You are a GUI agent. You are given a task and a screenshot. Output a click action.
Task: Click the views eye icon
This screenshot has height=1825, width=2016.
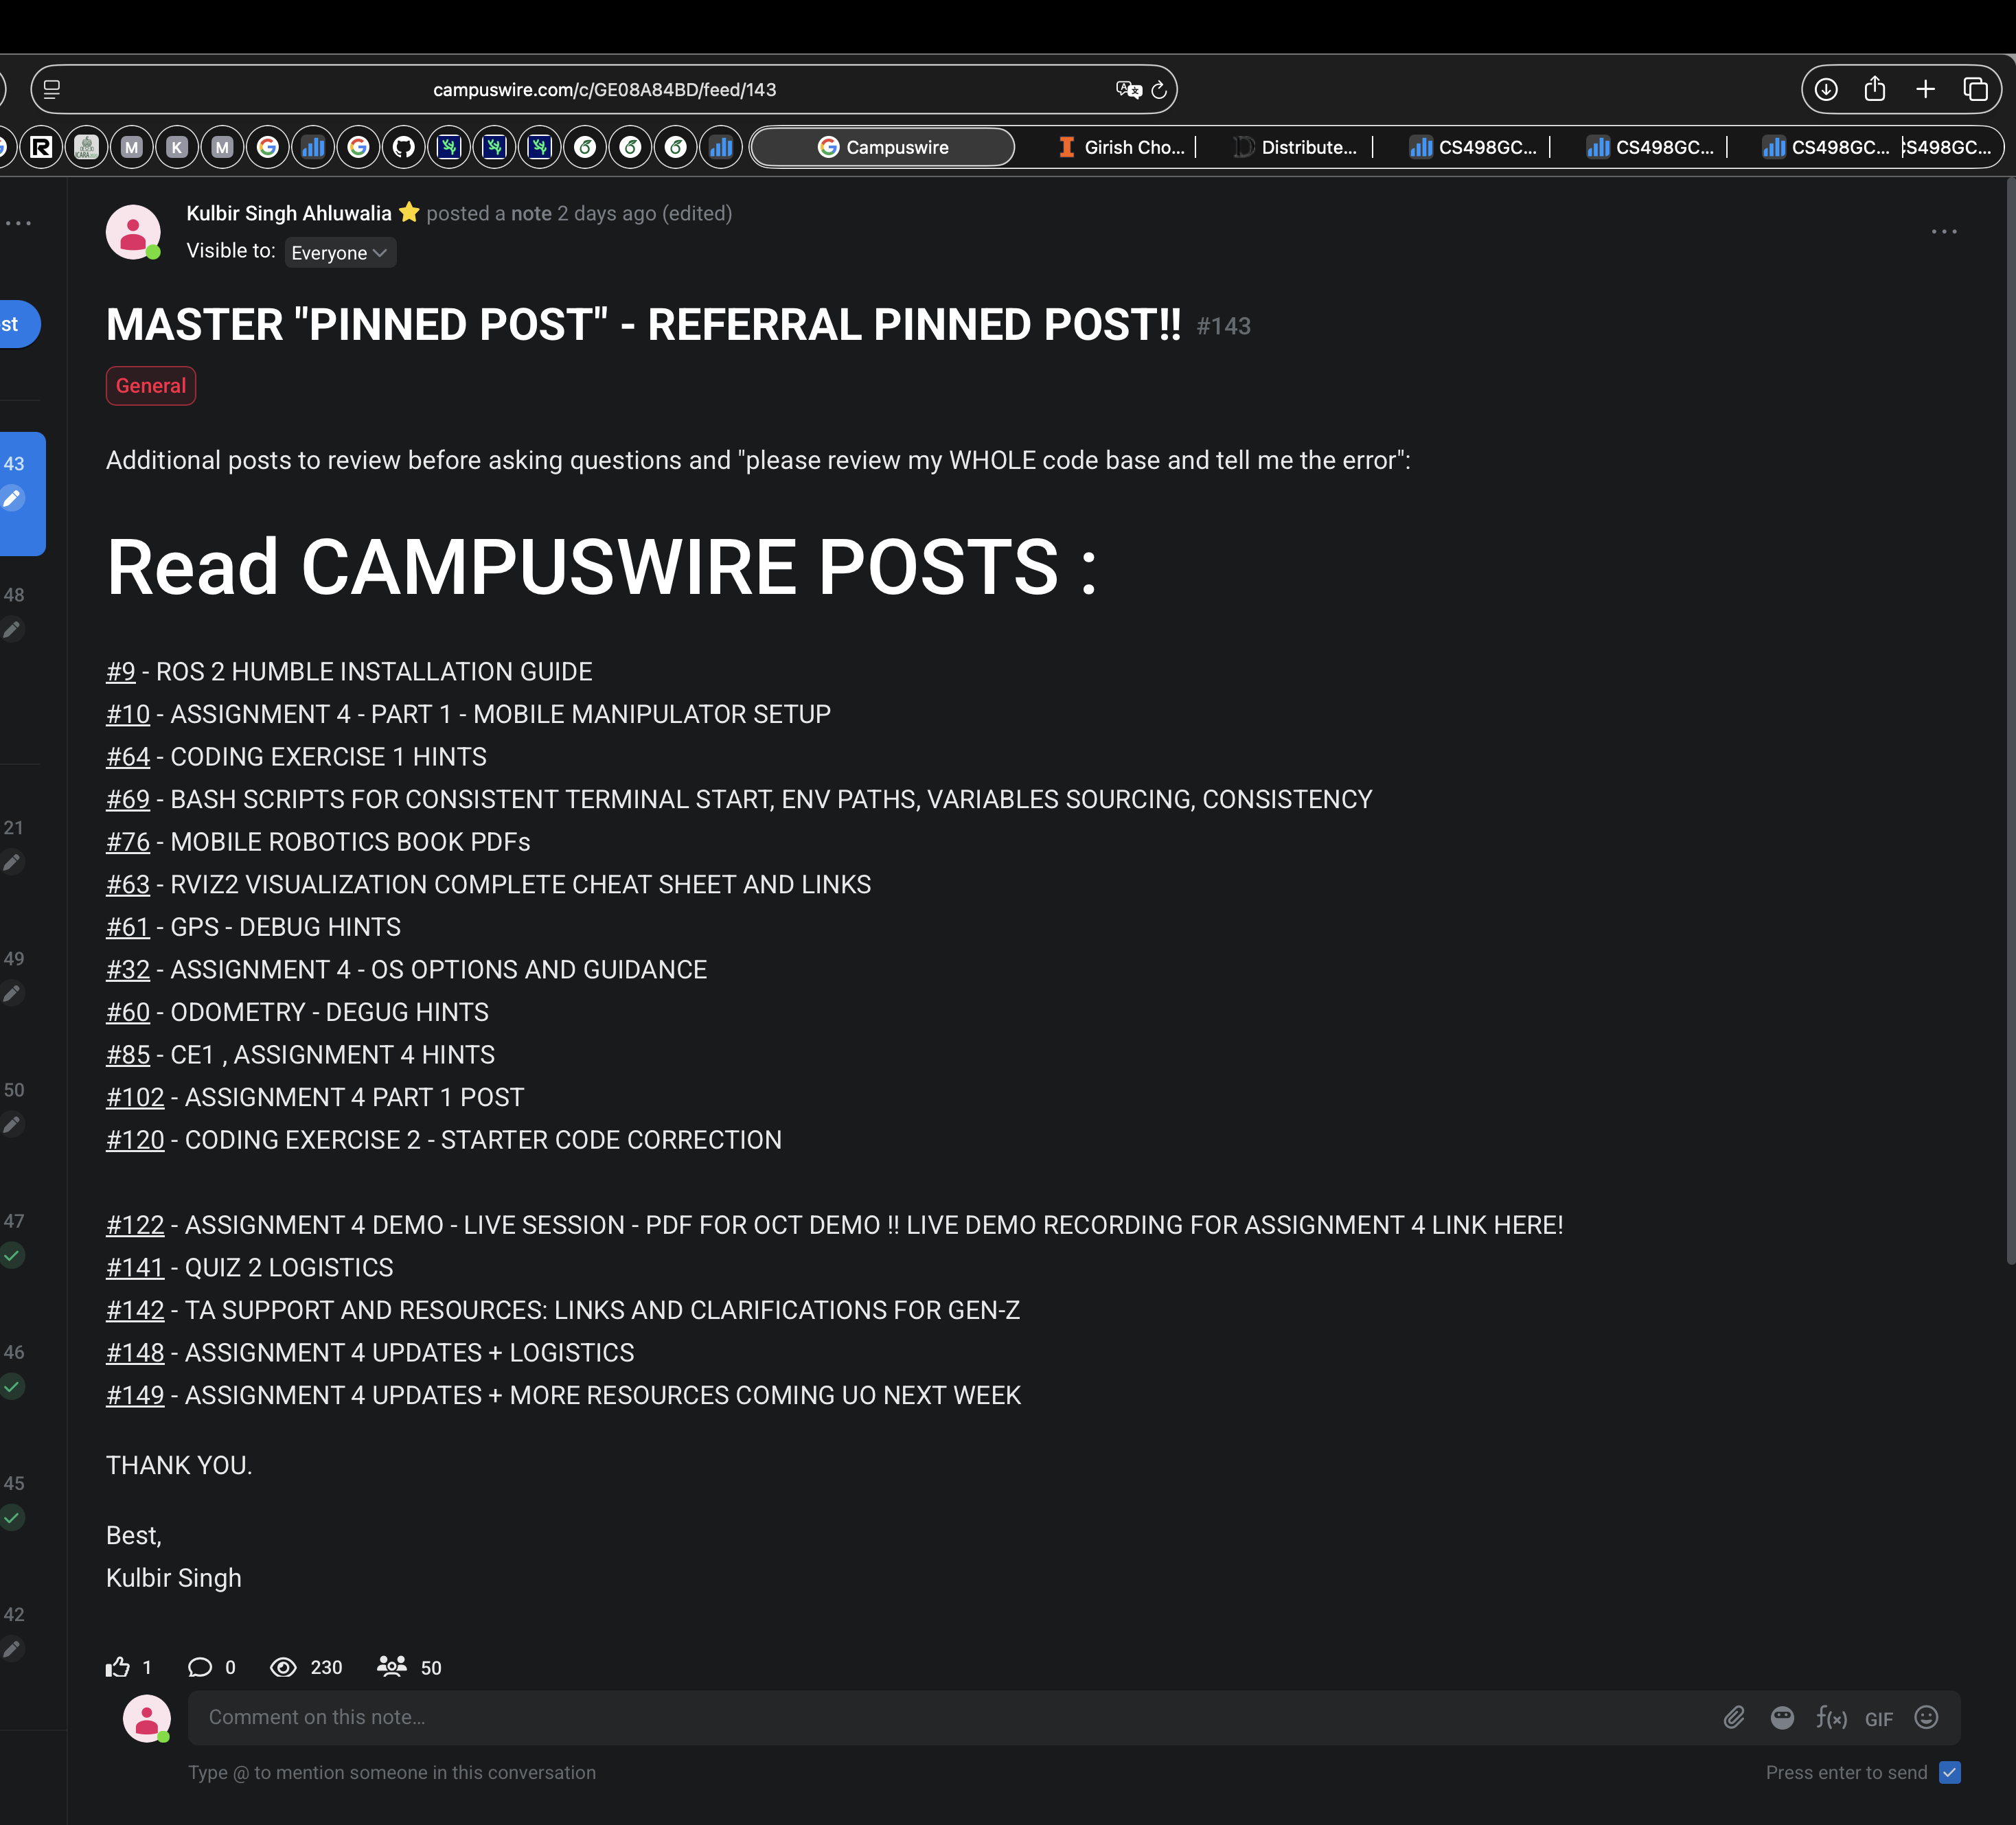point(283,1667)
